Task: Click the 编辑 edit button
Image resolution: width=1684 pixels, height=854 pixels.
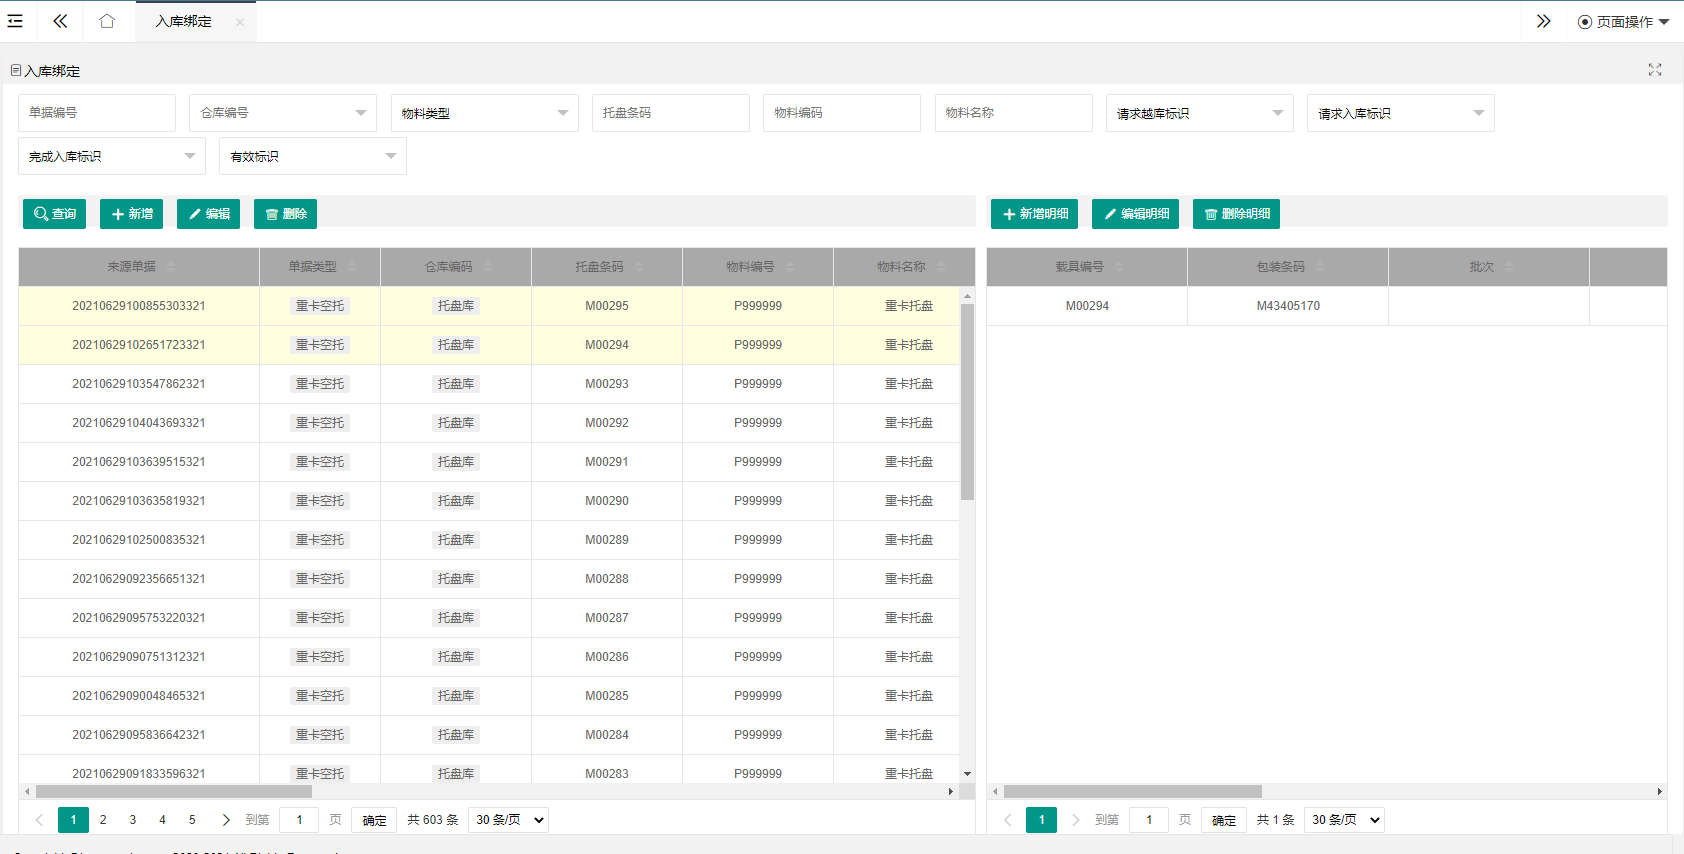Action: point(208,214)
